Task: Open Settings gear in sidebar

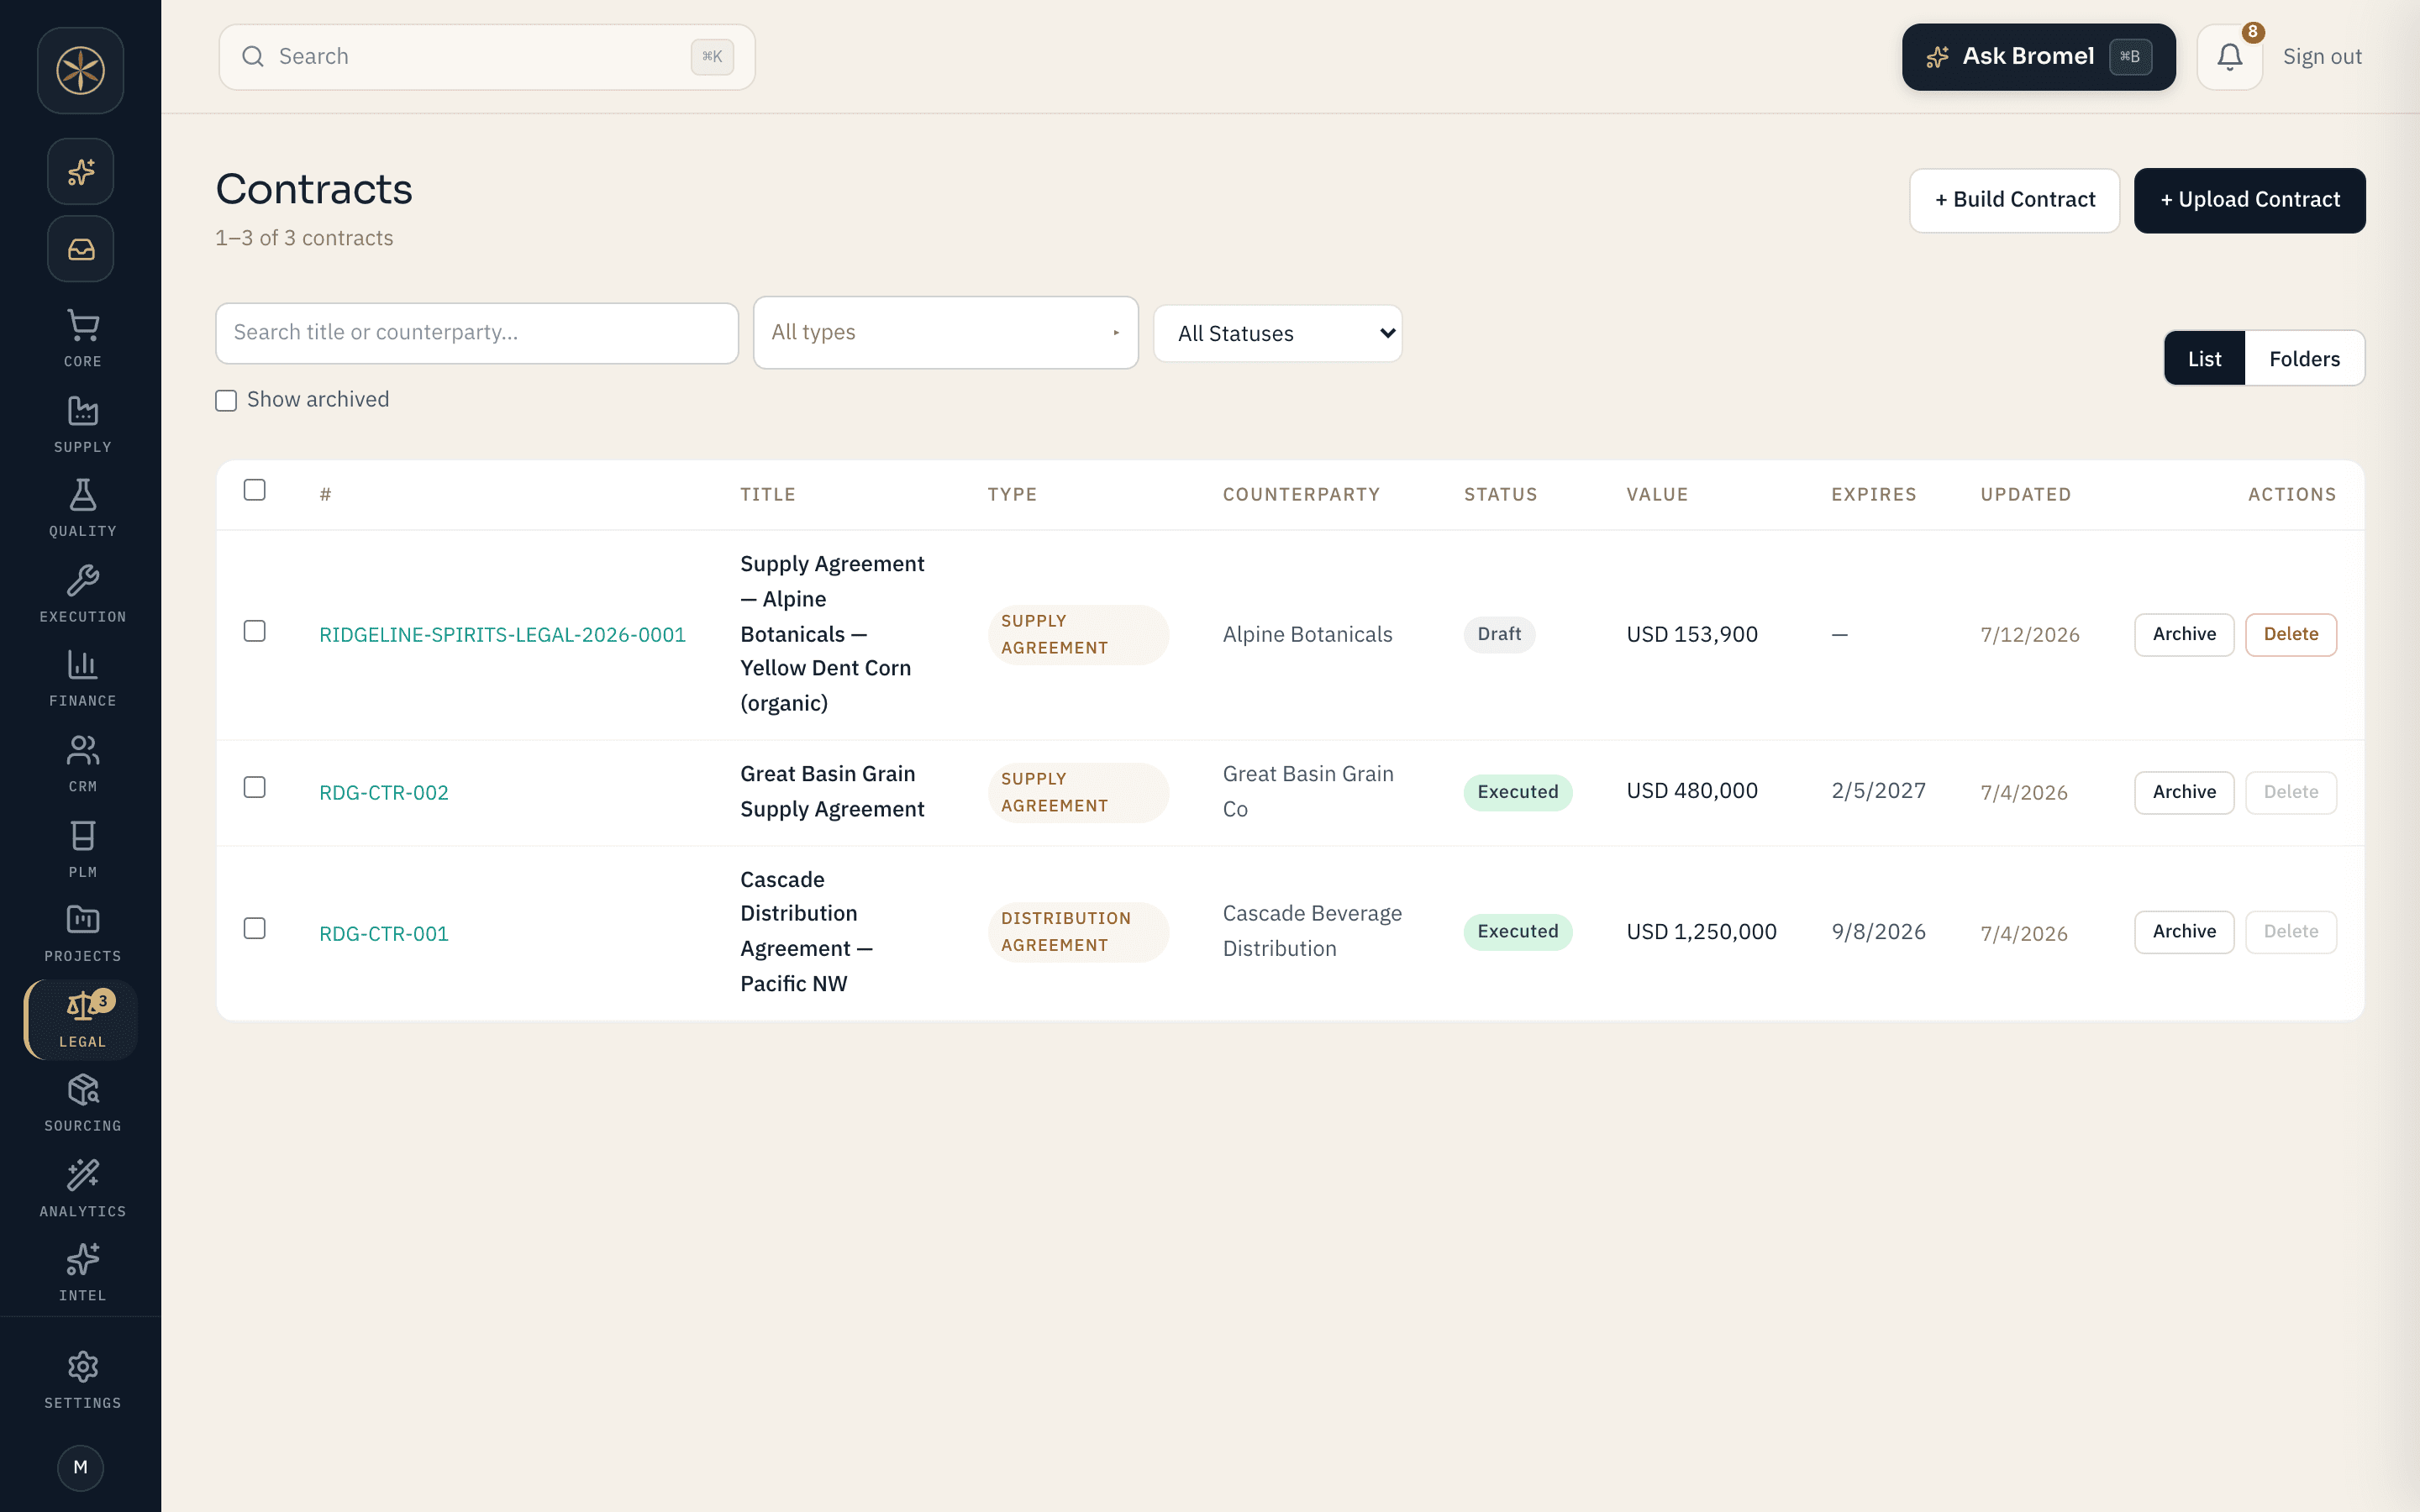Action: click(82, 1381)
